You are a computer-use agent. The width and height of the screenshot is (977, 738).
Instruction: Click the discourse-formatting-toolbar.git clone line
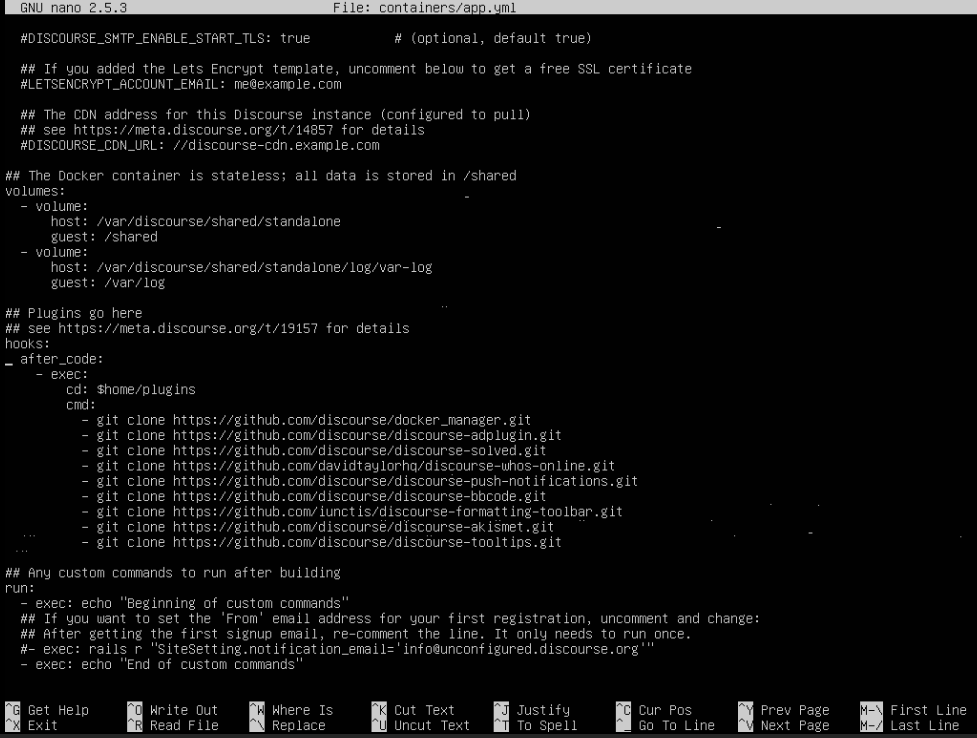pos(352,512)
